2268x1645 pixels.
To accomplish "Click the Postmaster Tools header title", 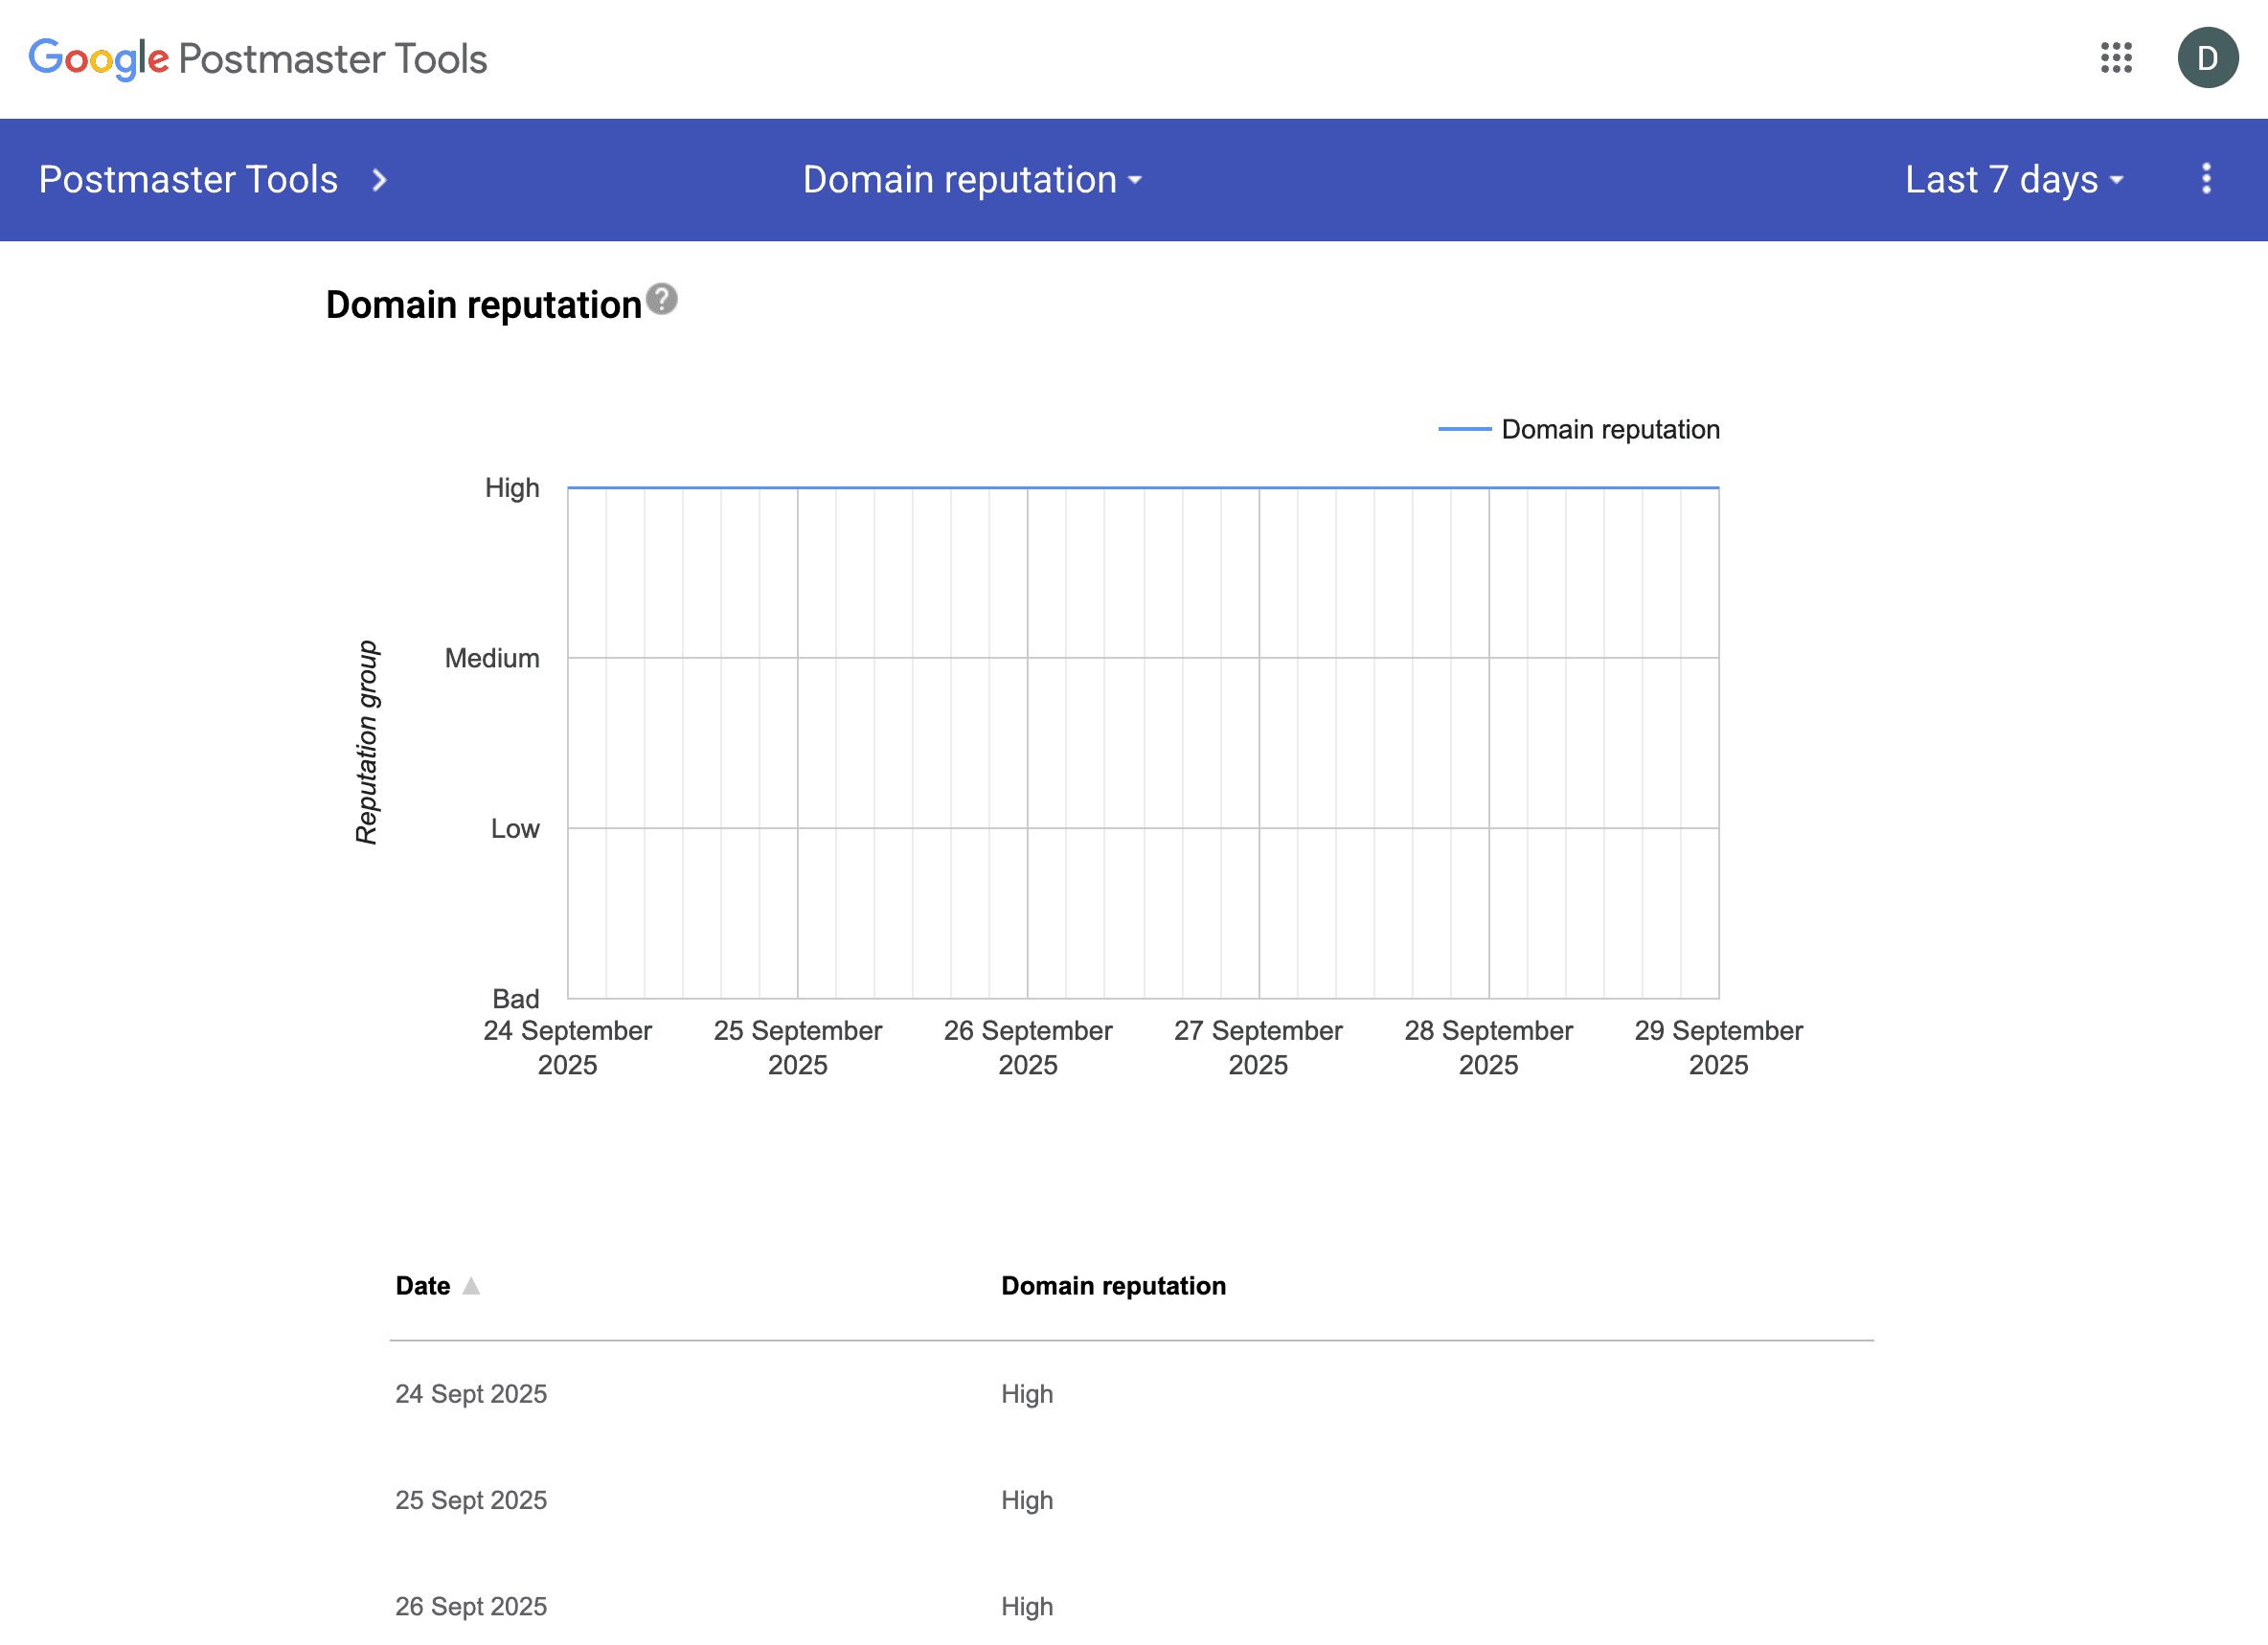I will tap(332, 58).
